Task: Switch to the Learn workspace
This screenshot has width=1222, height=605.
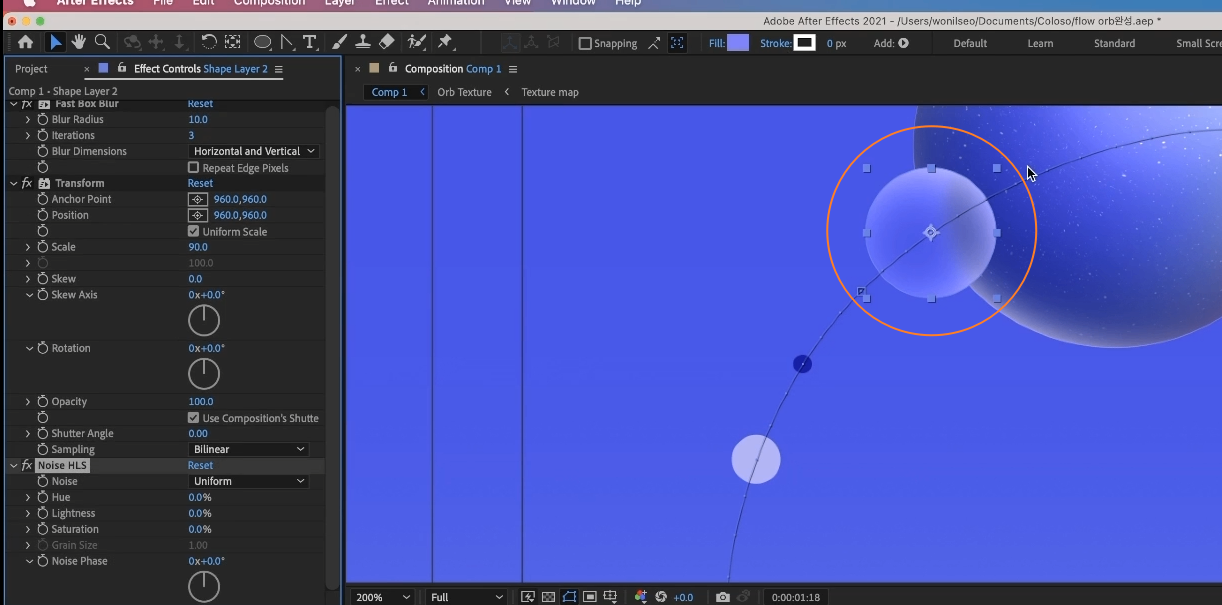Action: (x=1040, y=43)
